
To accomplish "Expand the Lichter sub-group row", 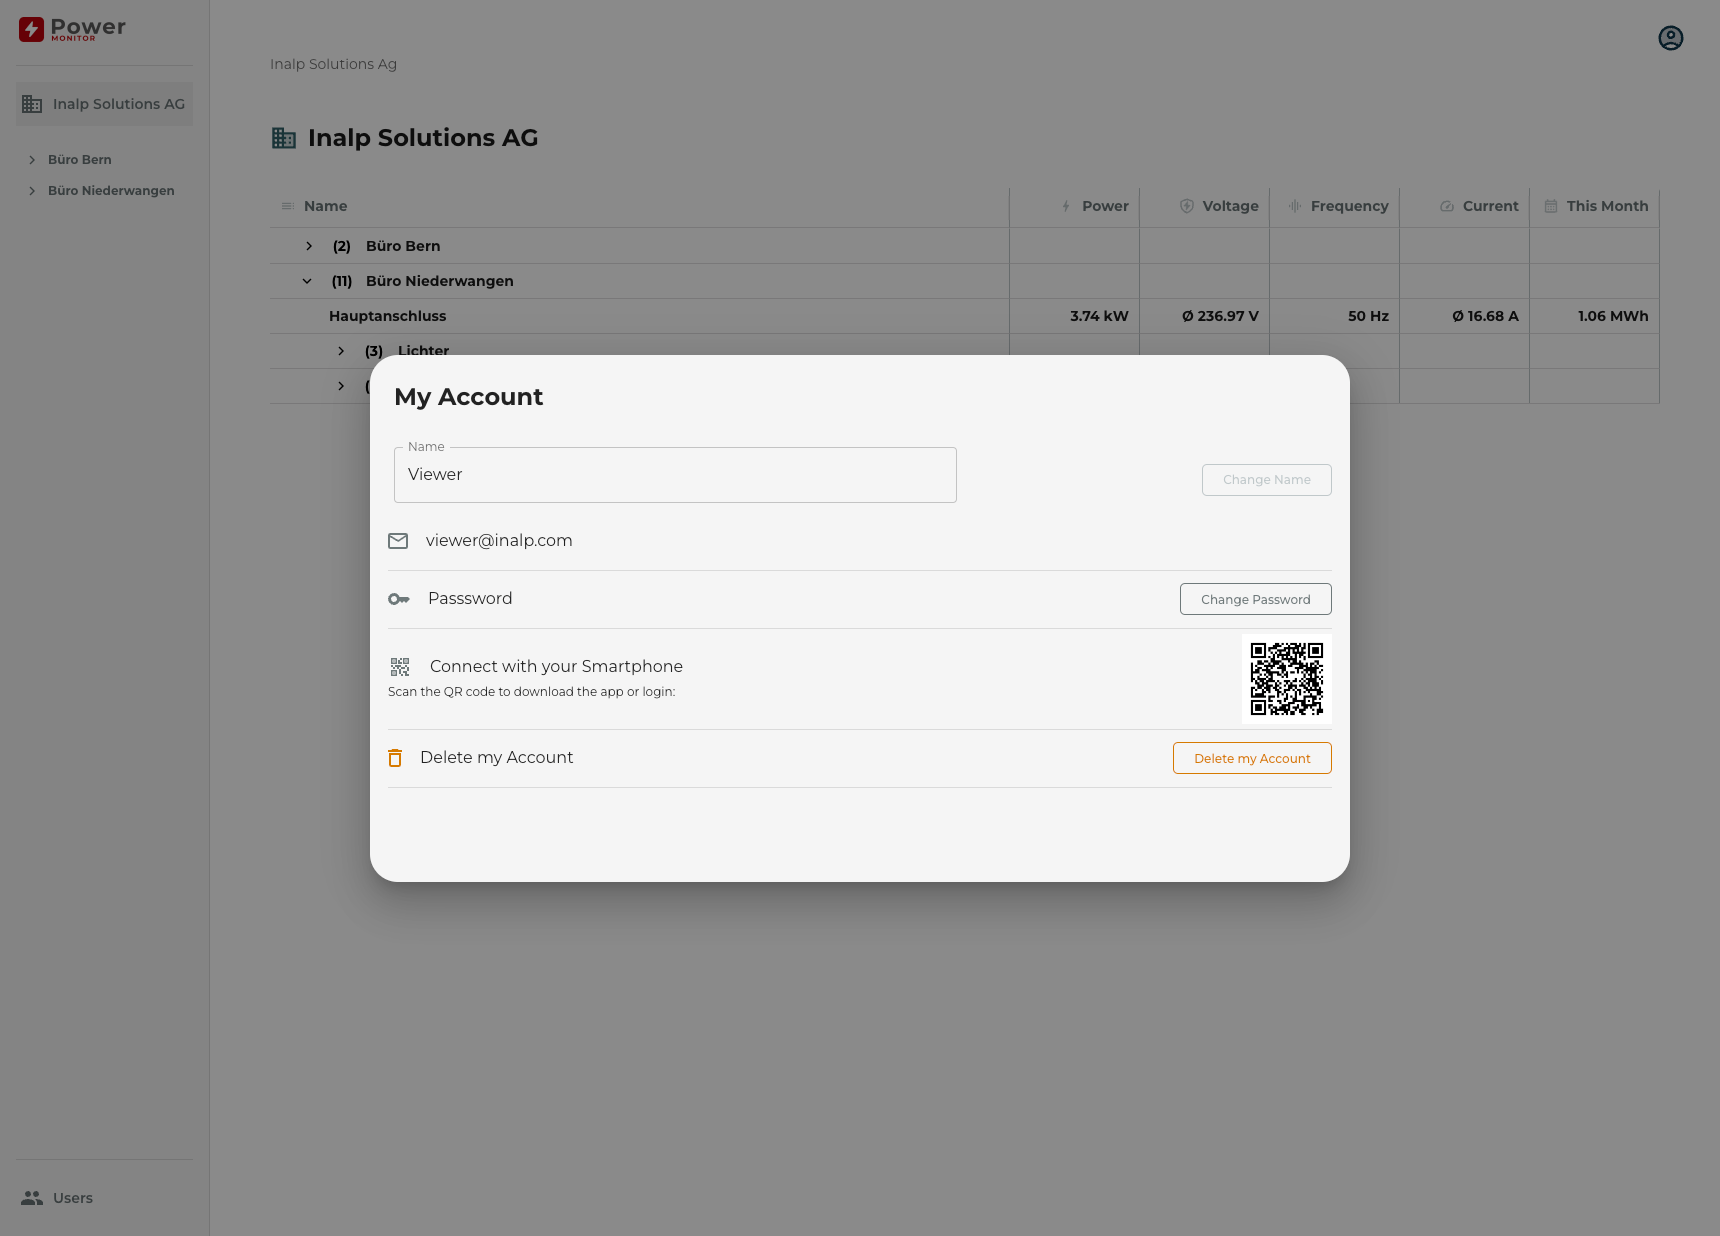I will (x=341, y=351).
